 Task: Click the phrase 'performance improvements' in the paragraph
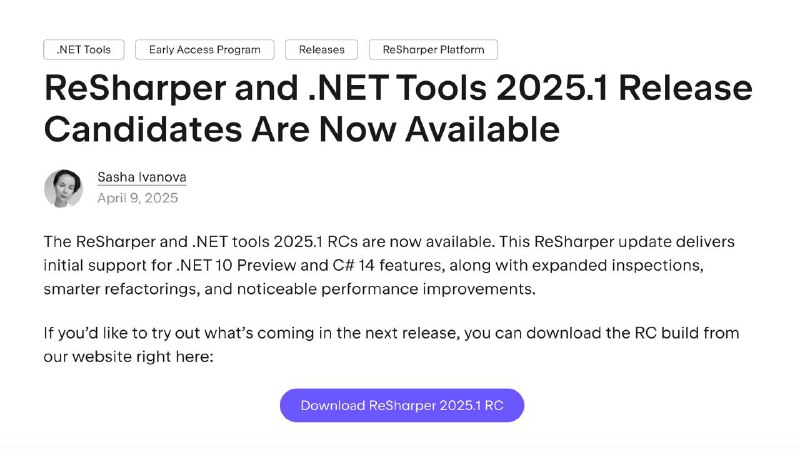click(428, 289)
